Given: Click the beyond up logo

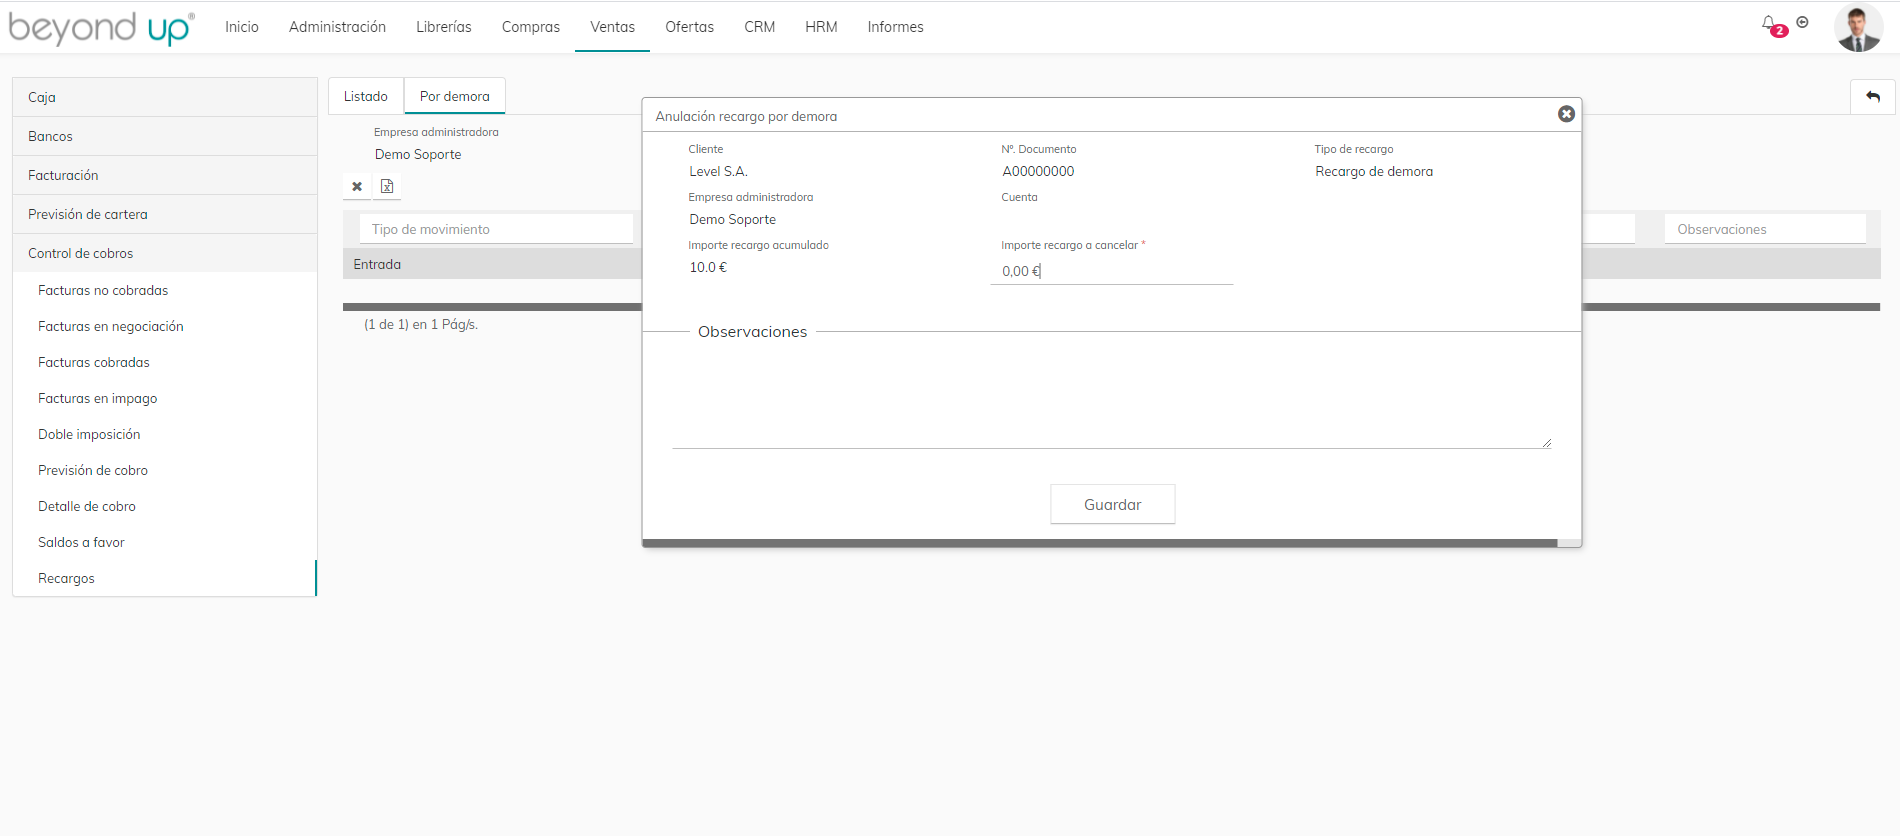Looking at the screenshot, I should pos(101,28).
